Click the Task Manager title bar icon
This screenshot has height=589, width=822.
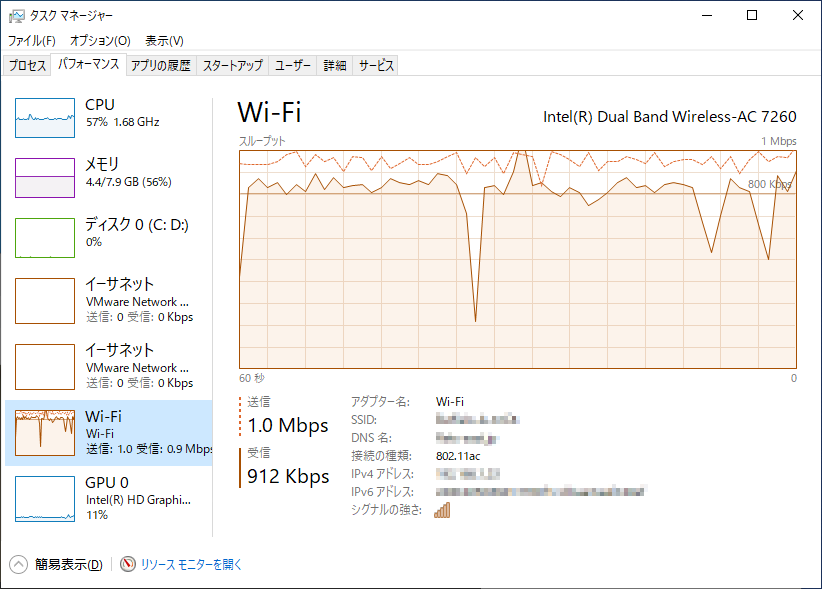pos(16,15)
